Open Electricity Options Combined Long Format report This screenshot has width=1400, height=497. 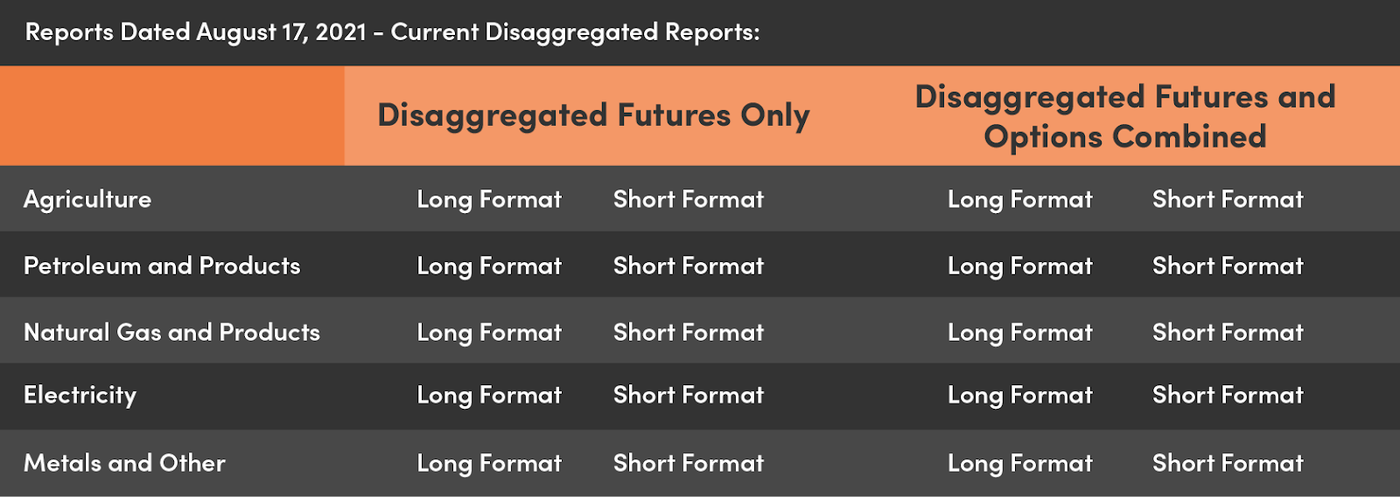(x=1020, y=395)
